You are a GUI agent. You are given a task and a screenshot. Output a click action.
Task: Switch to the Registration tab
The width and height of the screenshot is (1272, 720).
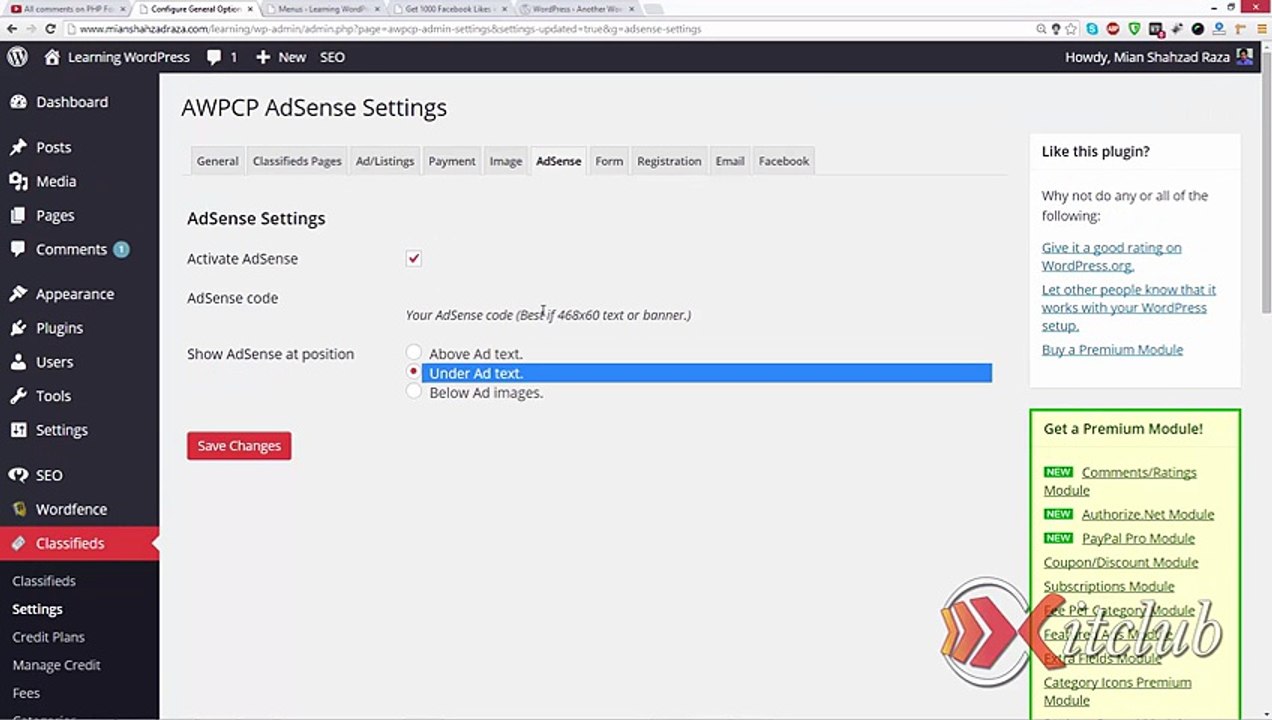(669, 161)
